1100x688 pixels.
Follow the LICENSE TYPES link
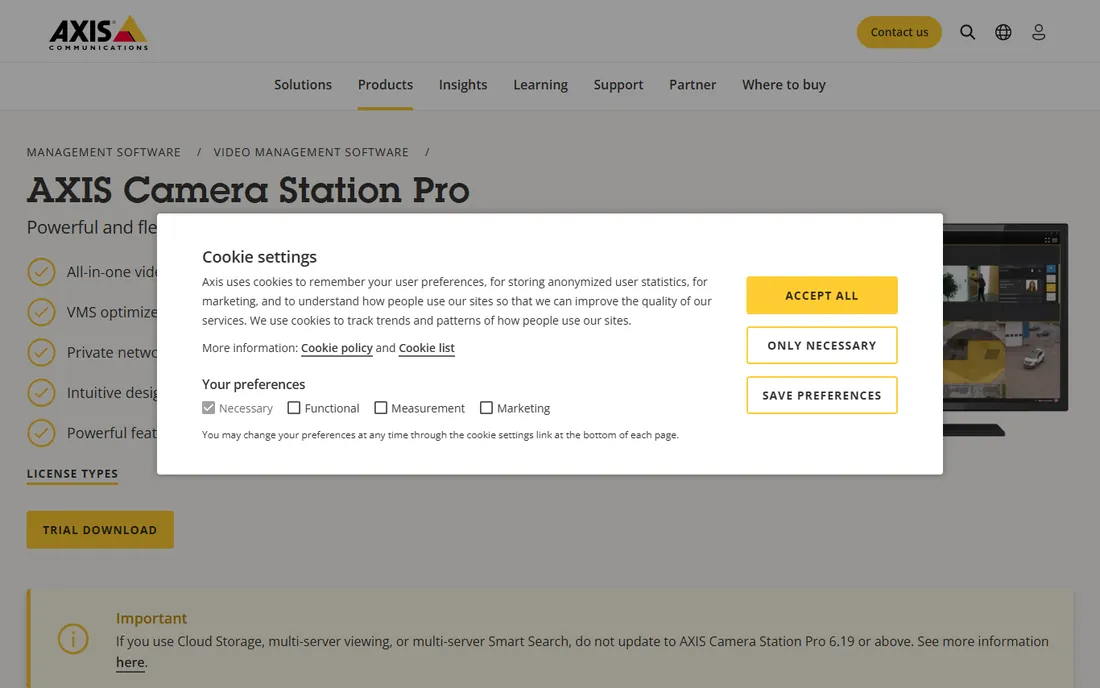point(72,474)
